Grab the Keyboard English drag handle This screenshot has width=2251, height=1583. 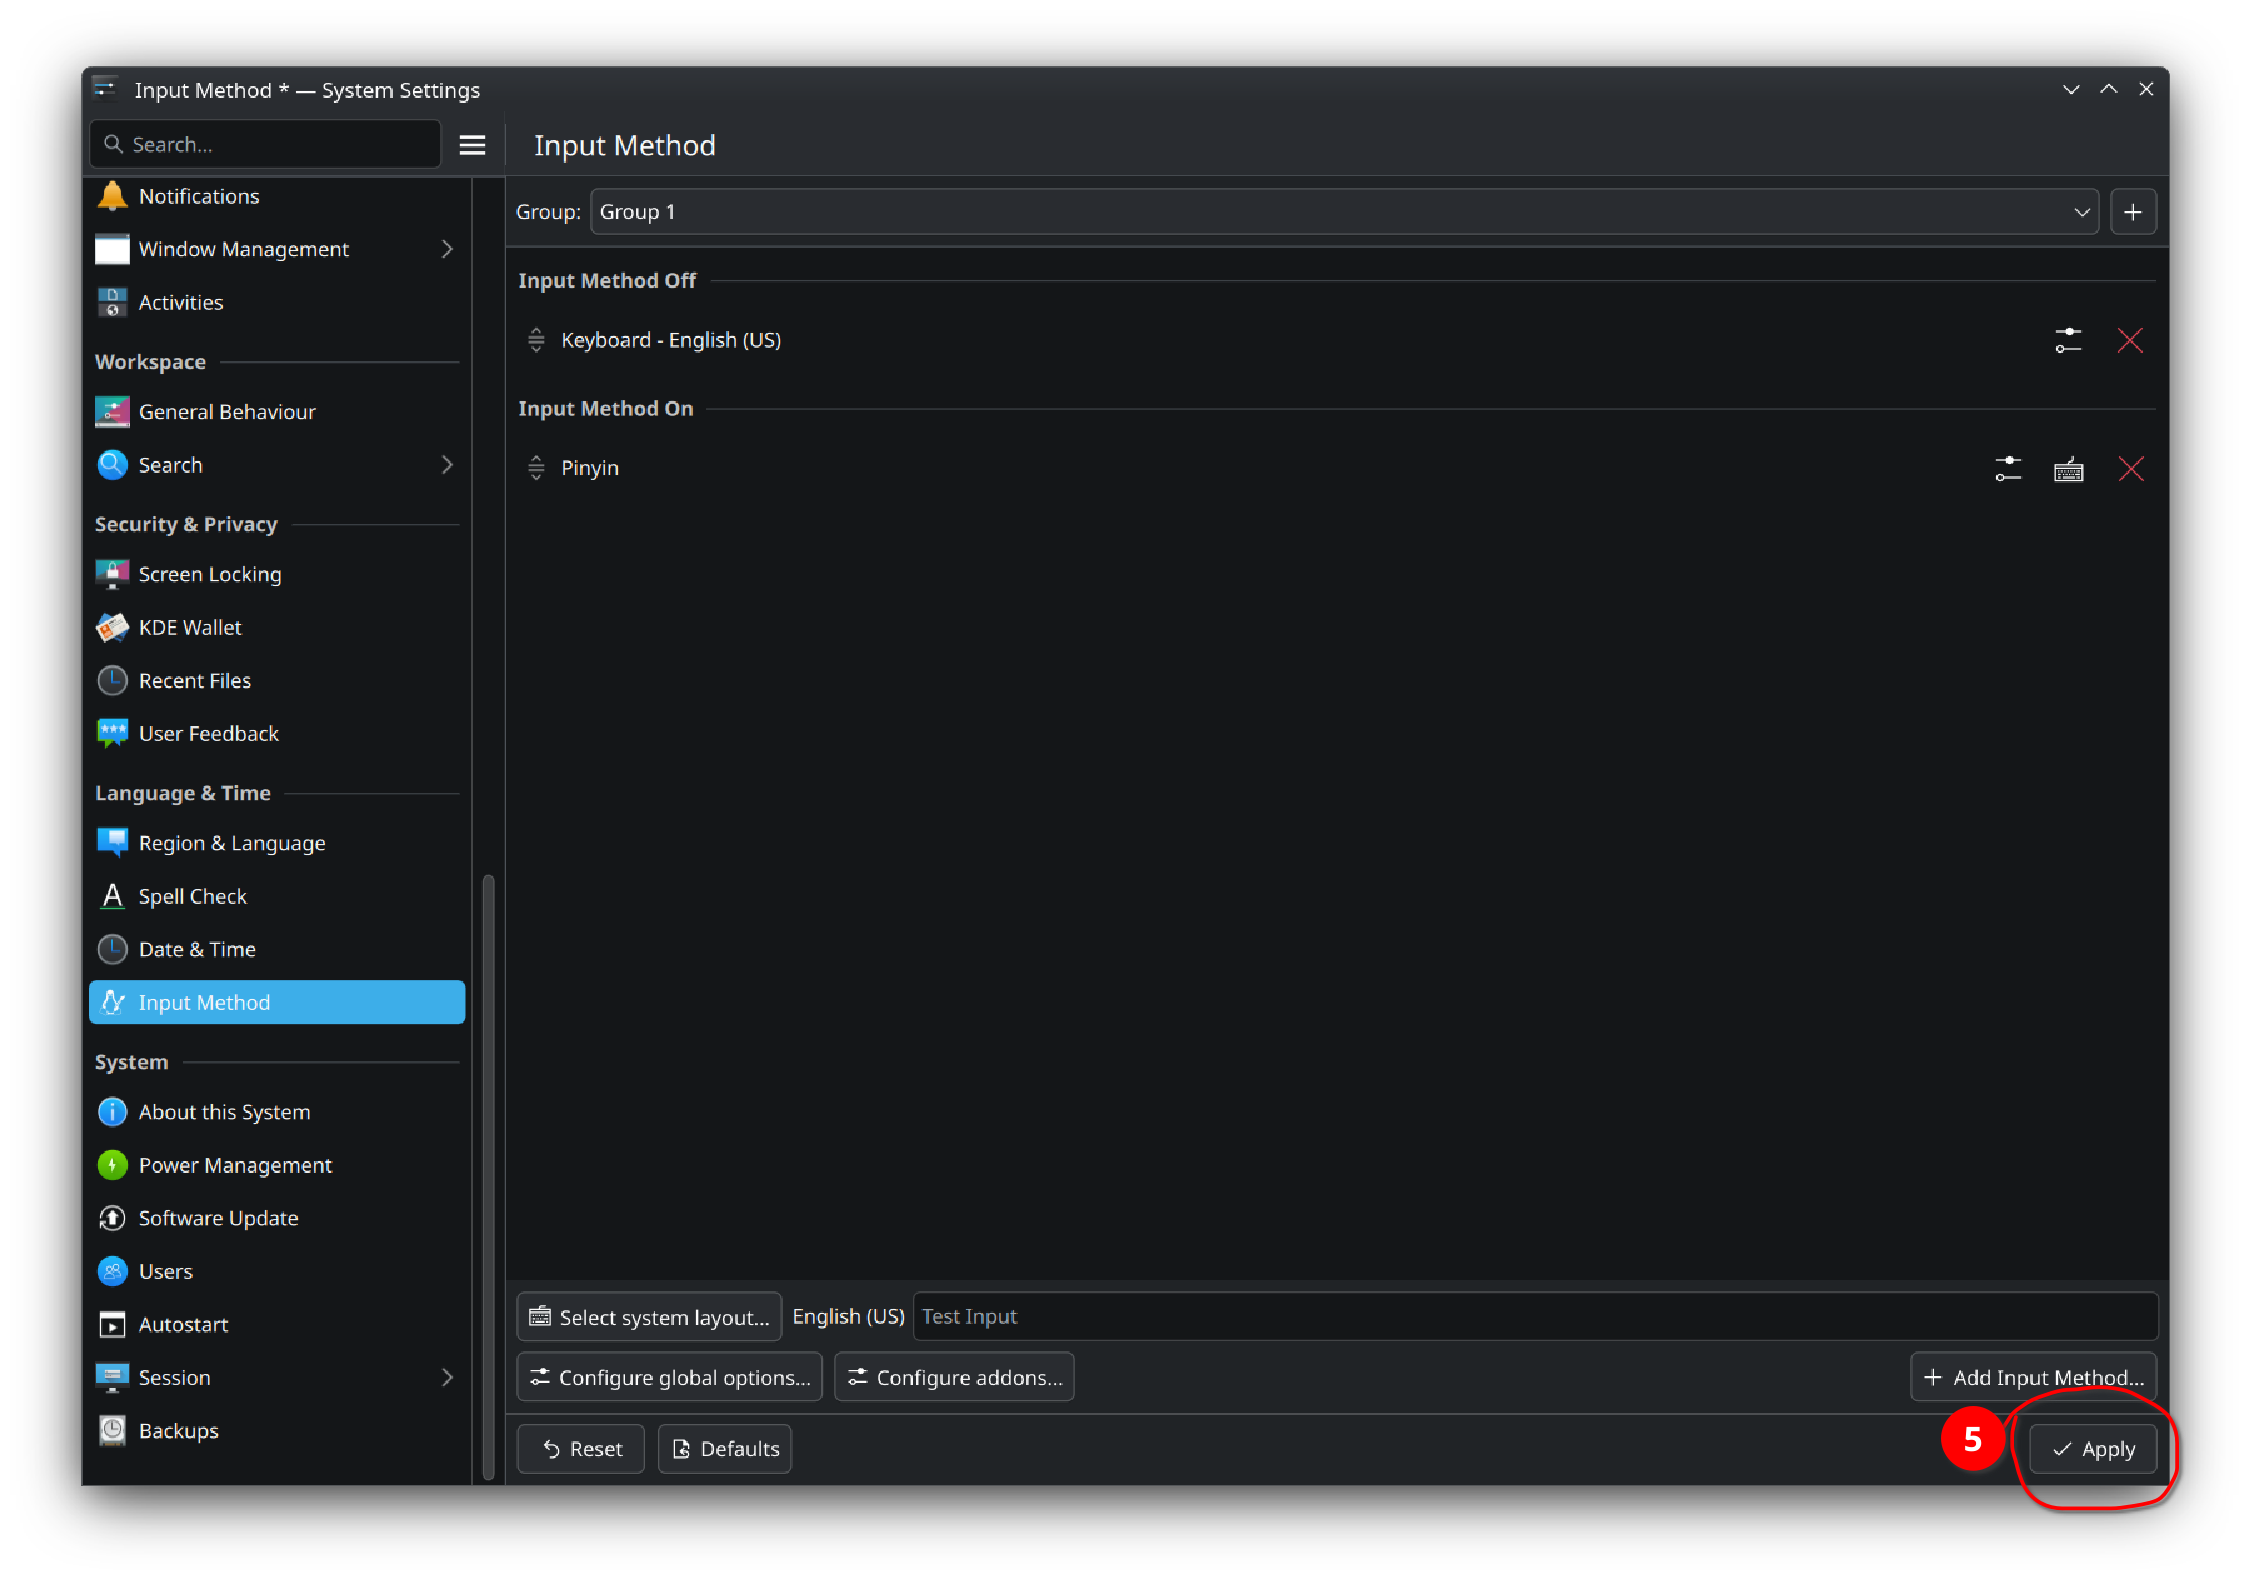pos(536,340)
